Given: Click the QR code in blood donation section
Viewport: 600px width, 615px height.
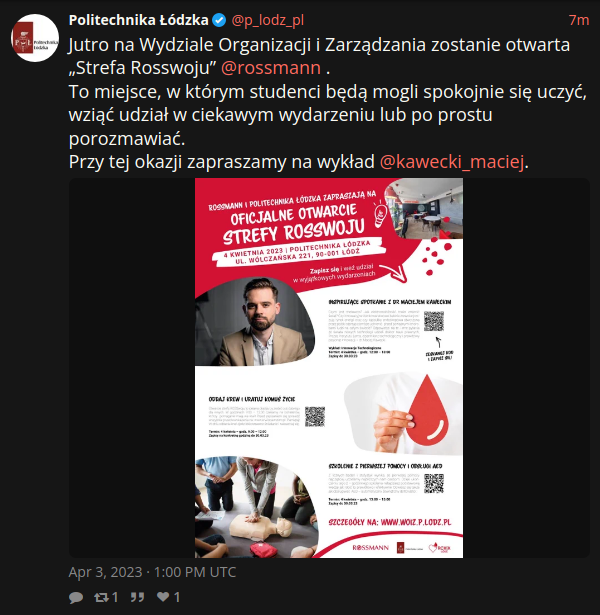Looking at the screenshot, I should pyautogui.click(x=315, y=417).
